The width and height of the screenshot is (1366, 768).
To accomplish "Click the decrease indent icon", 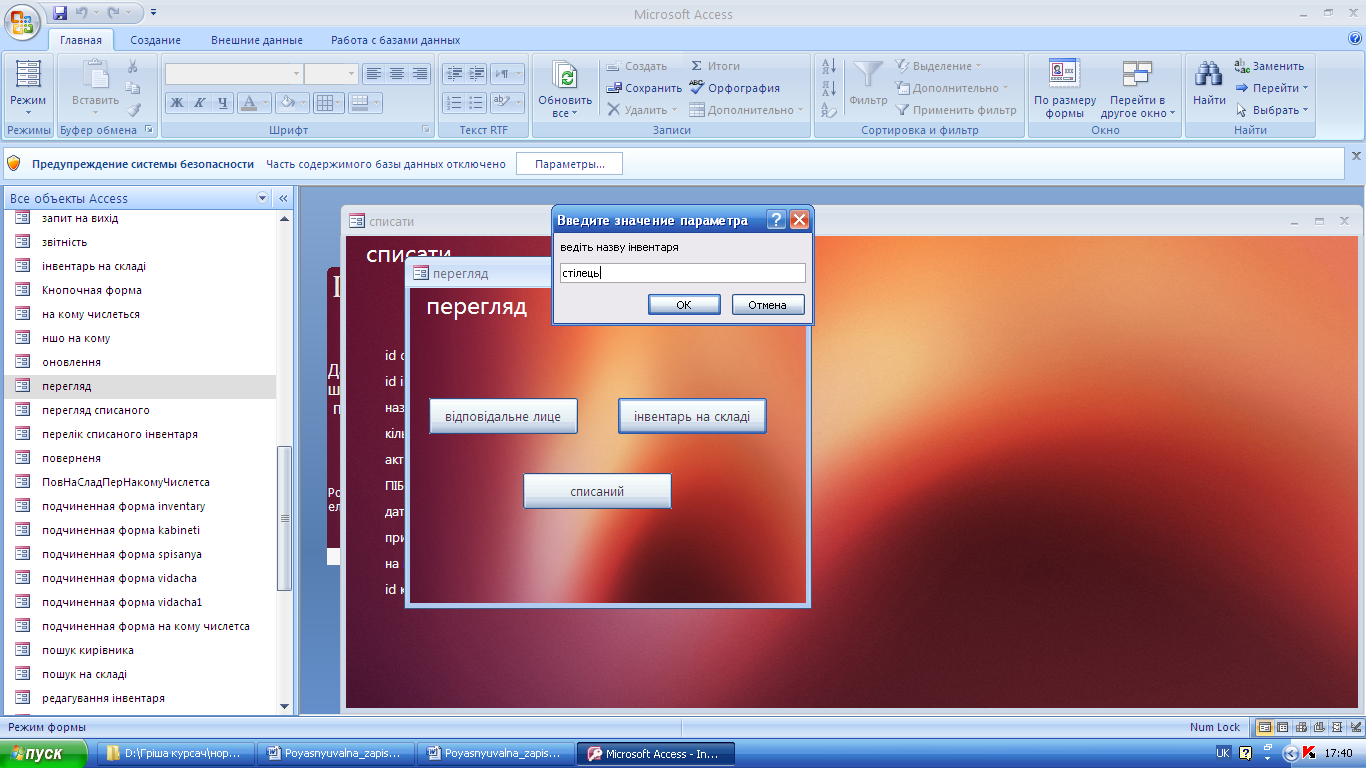I will 453,73.
